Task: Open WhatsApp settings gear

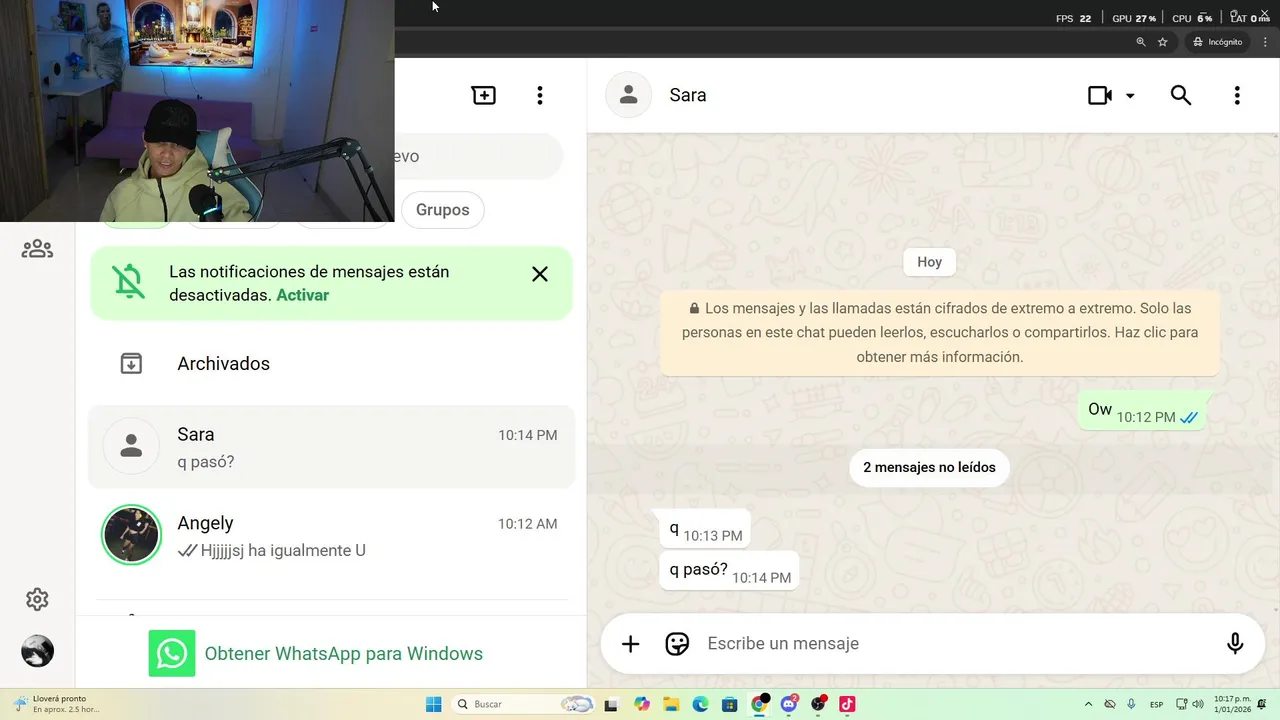Action: (37, 599)
